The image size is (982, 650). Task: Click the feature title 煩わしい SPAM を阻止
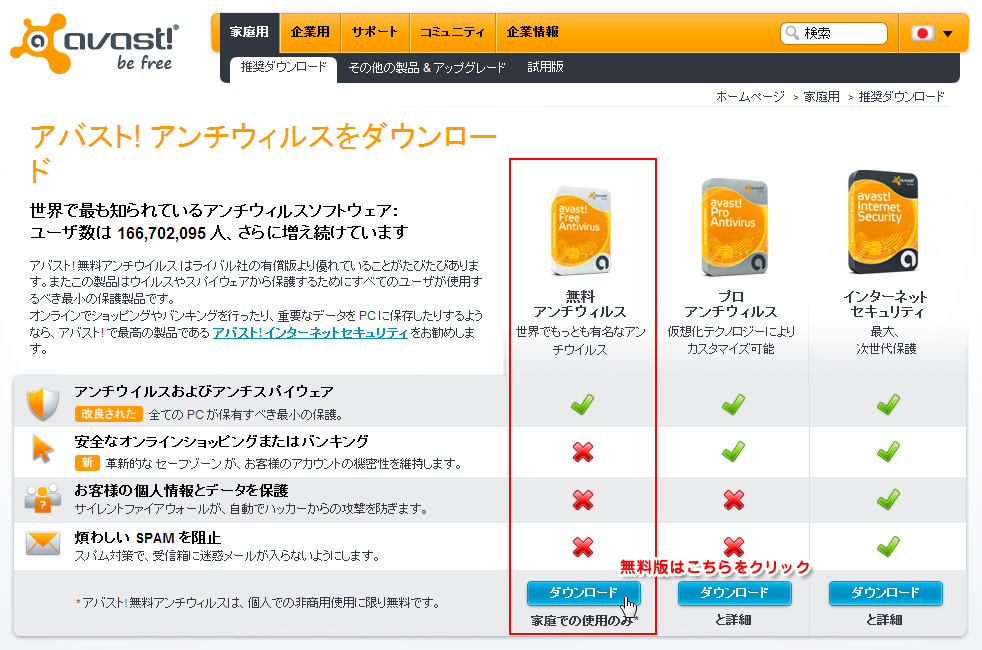click(148, 538)
